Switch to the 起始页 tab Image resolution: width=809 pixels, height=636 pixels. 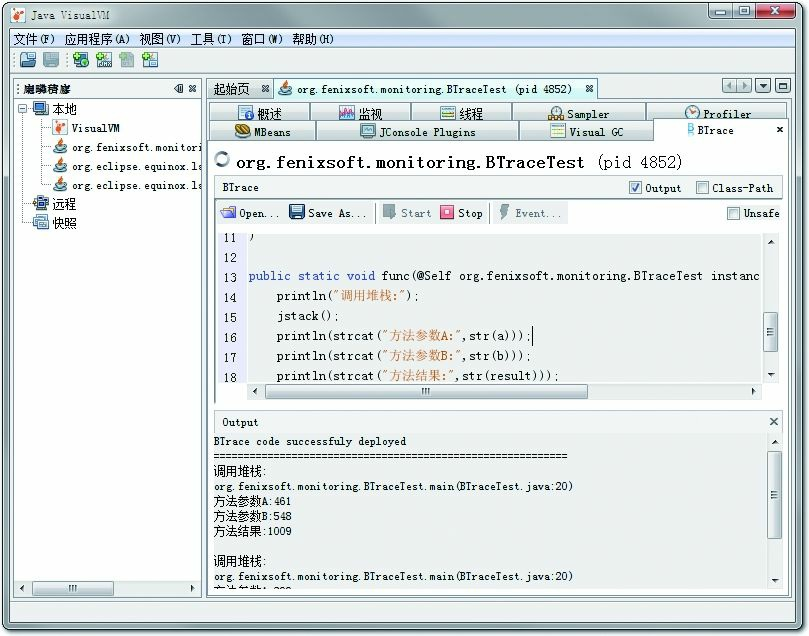click(232, 89)
